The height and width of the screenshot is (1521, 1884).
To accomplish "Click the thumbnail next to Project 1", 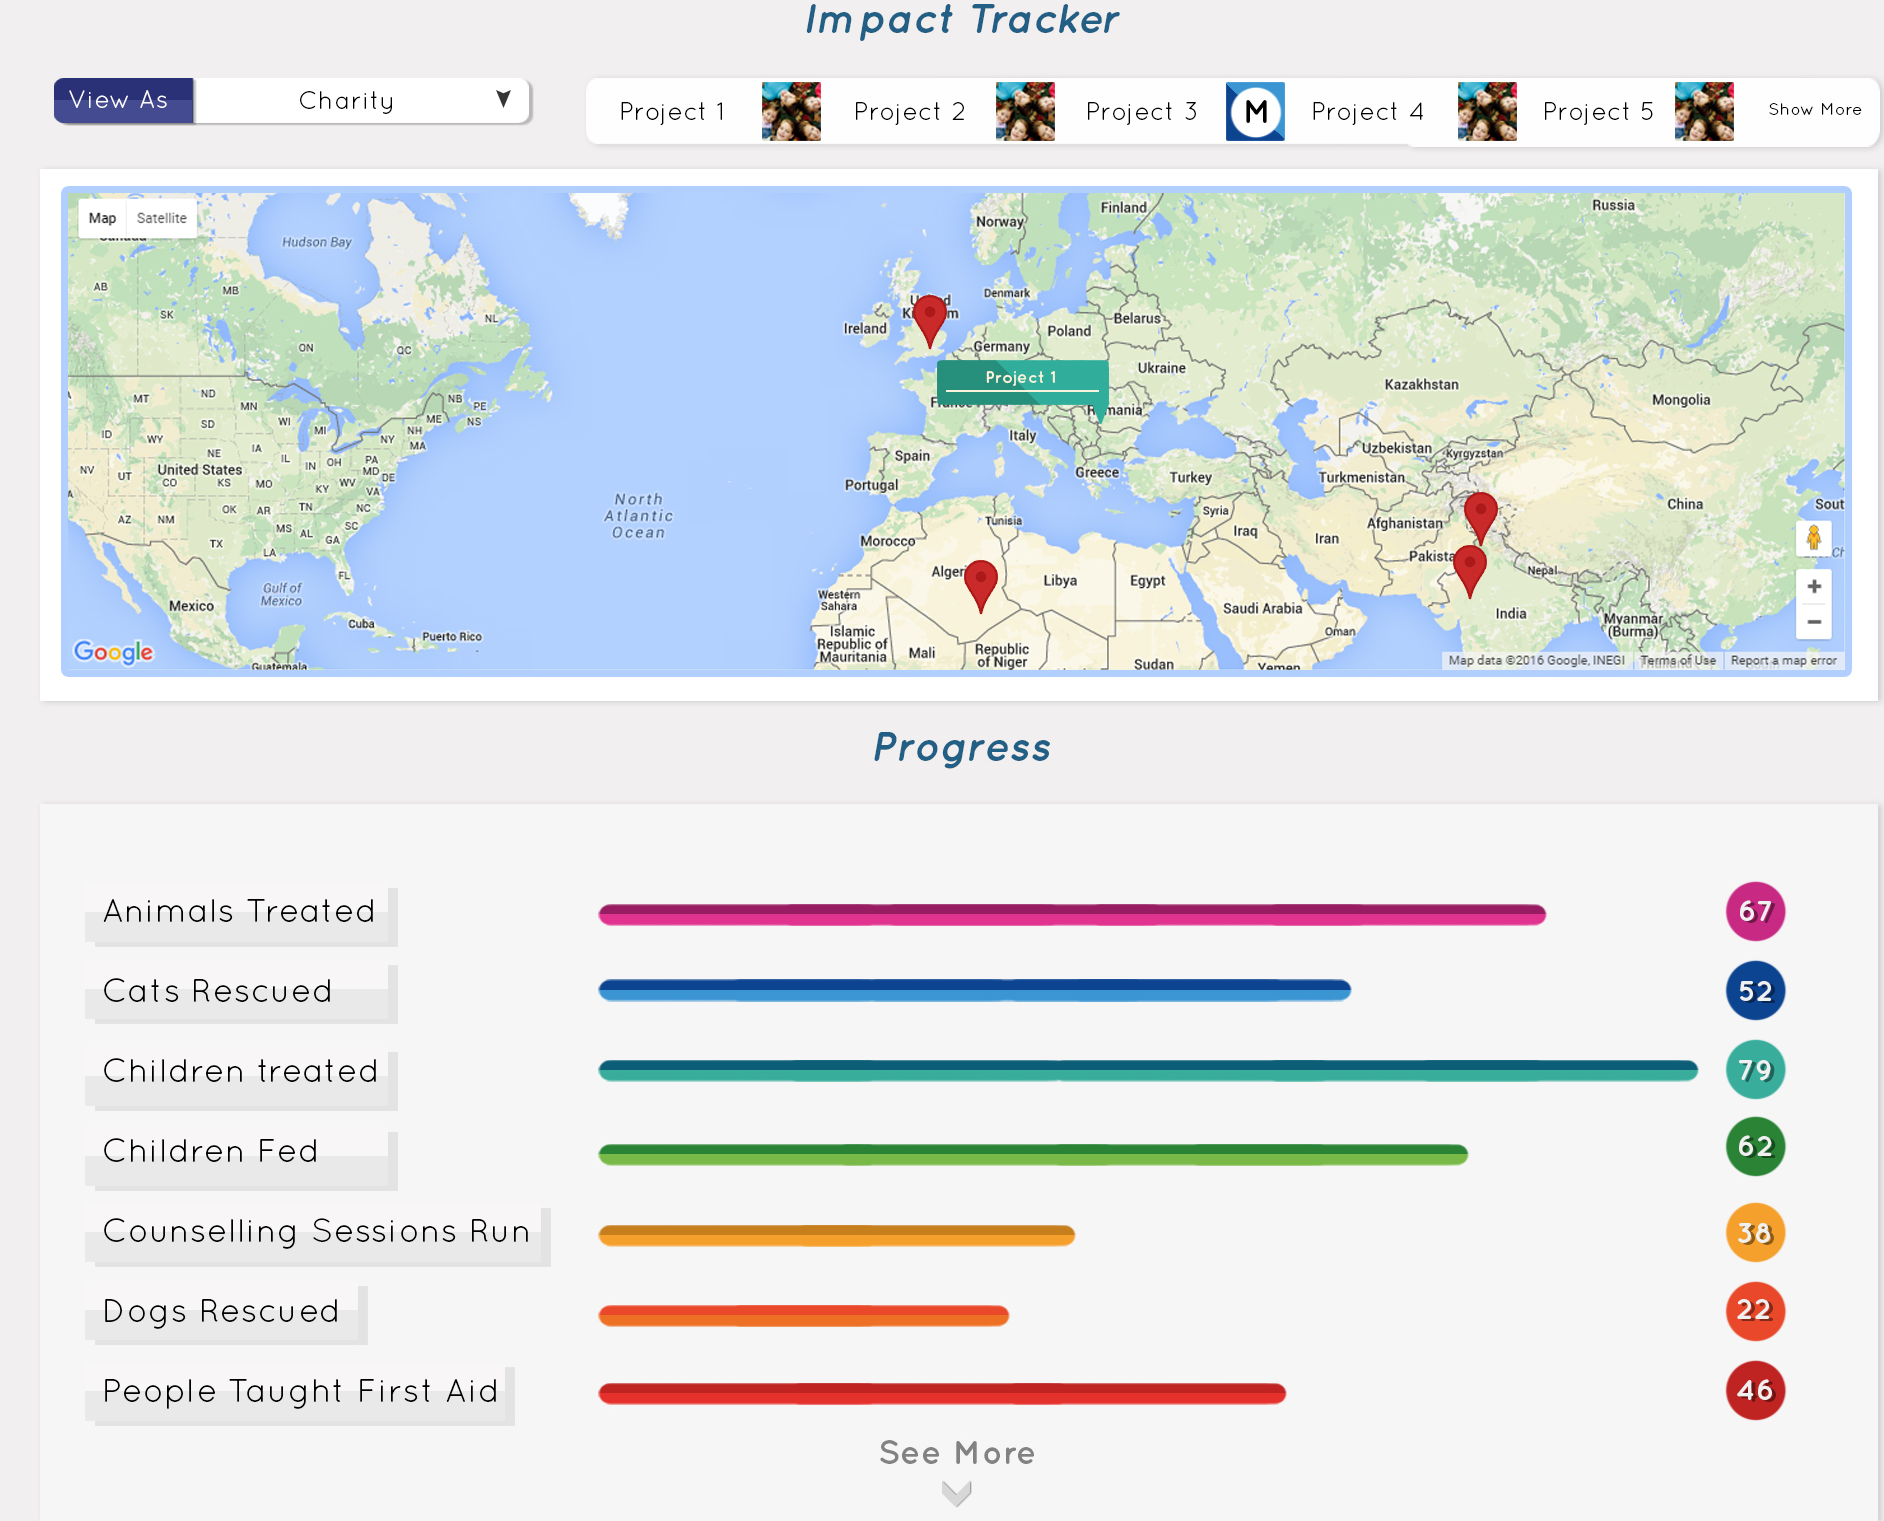I will (791, 112).
